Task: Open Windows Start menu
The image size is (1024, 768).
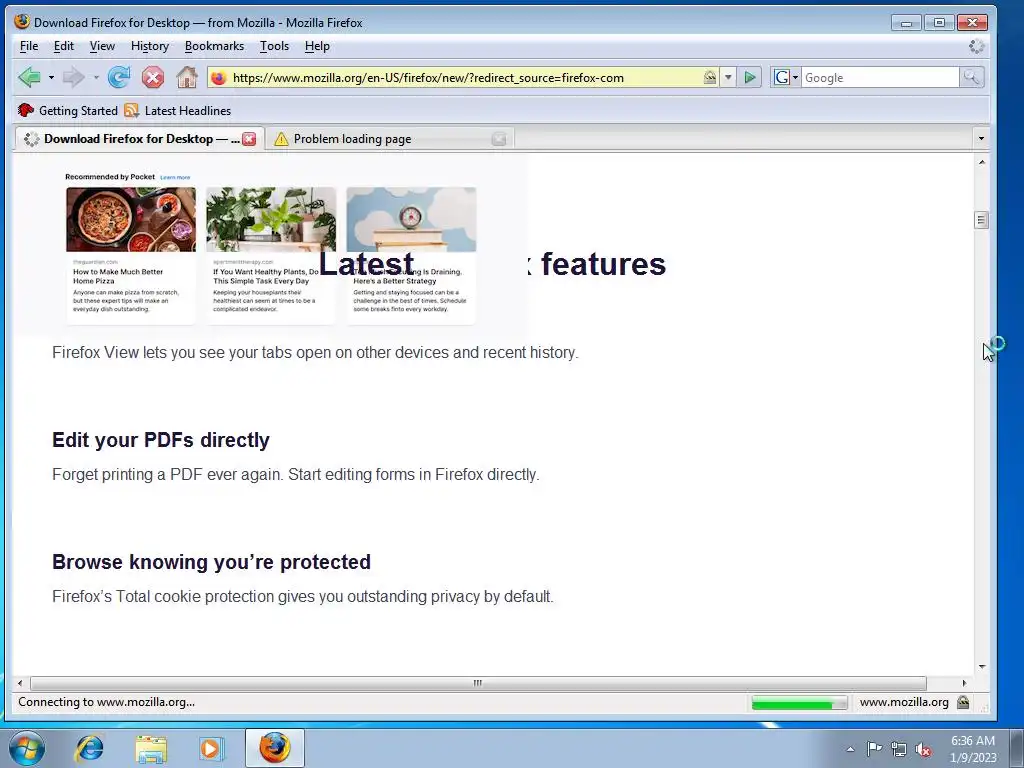Action: (27, 748)
